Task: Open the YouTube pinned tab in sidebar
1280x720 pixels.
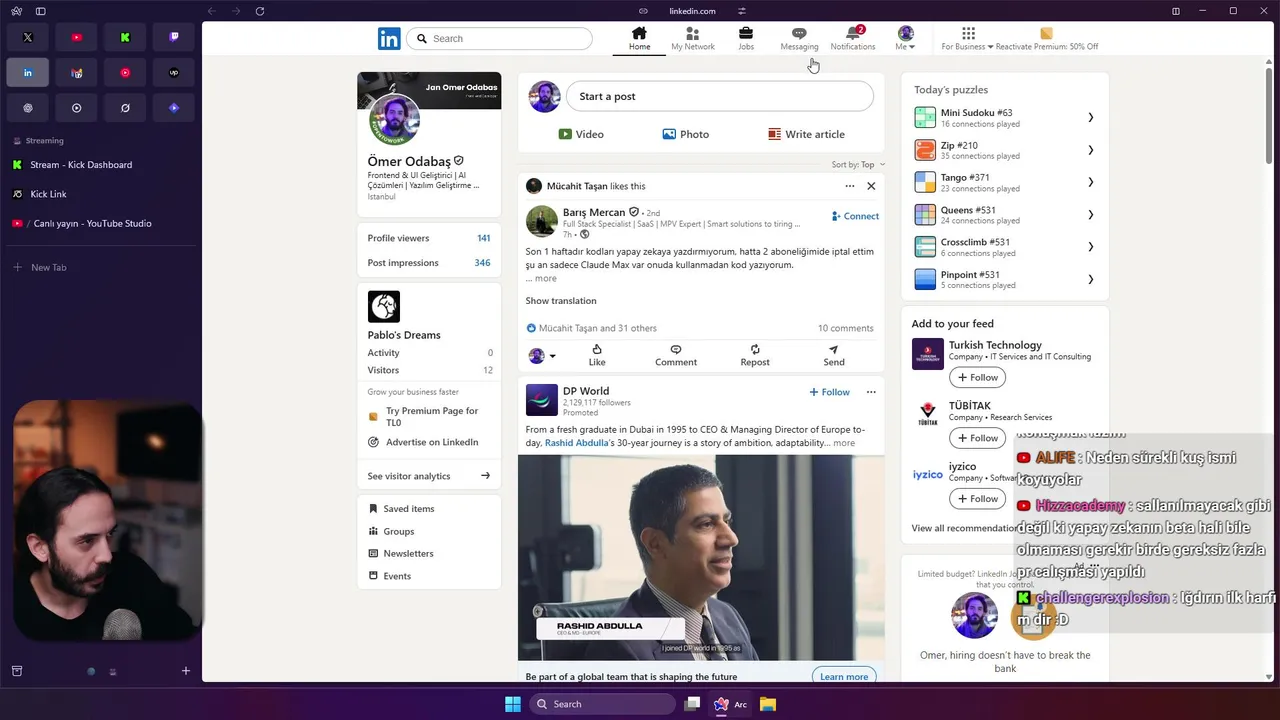Action: click(x=77, y=37)
